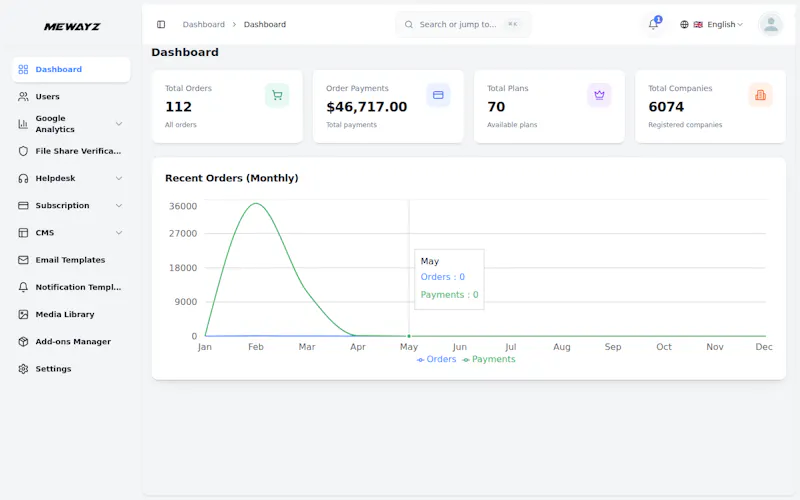This screenshot has height=500, width=800.
Task: Click the Dec label on chart axis
Action: coord(764,347)
